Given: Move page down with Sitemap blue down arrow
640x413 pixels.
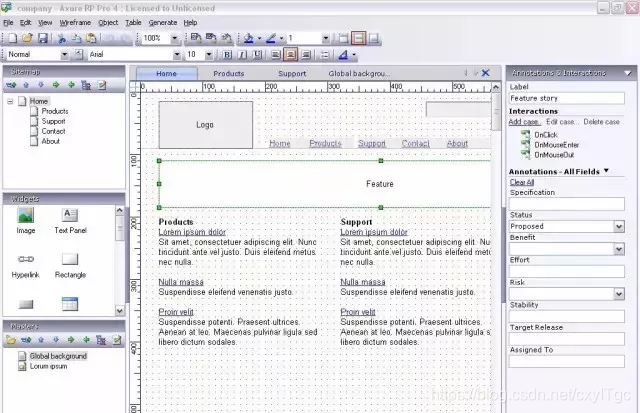Looking at the screenshot, I should 41,85.
